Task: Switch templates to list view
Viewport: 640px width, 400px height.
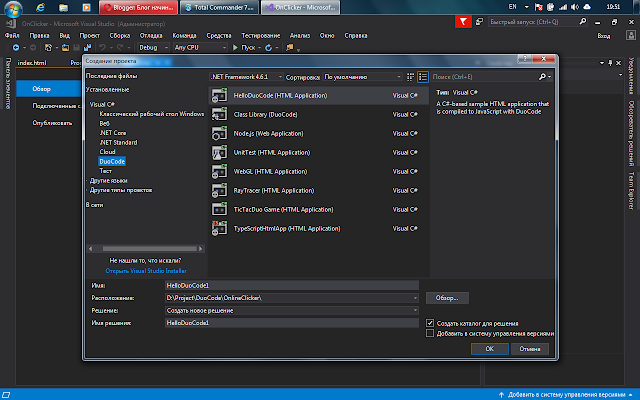Action: point(423,77)
